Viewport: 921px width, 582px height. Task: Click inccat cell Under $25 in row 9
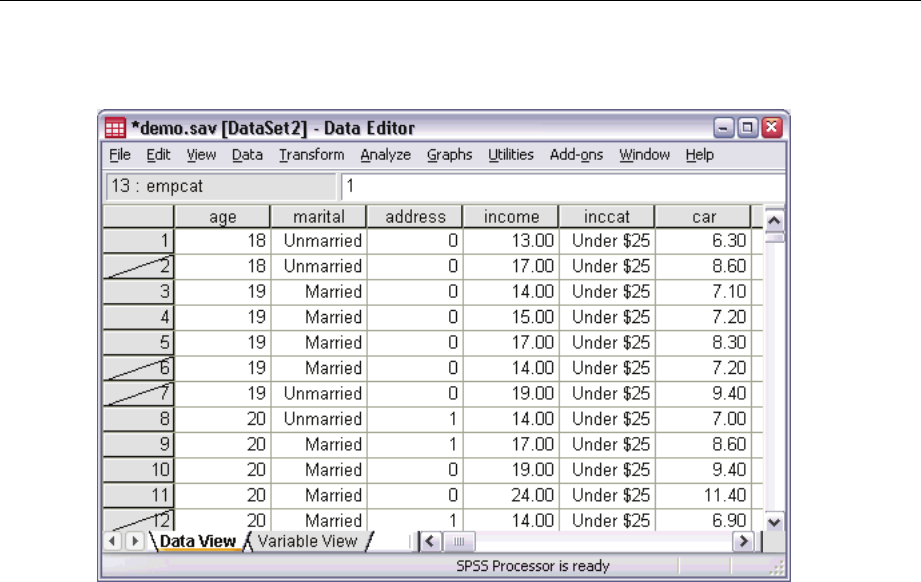click(x=607, y=444)
